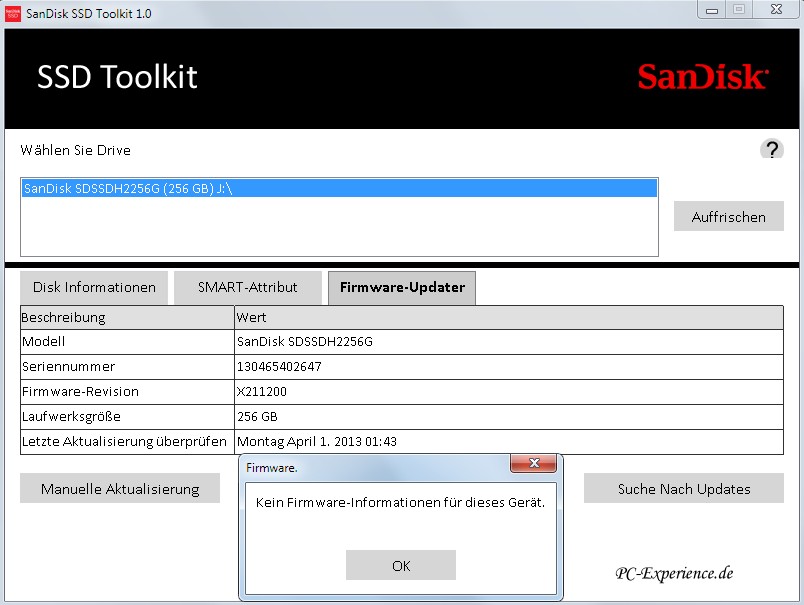
Task: Click the Kein Firmware-Informationen message text
Action: (400, 502)
